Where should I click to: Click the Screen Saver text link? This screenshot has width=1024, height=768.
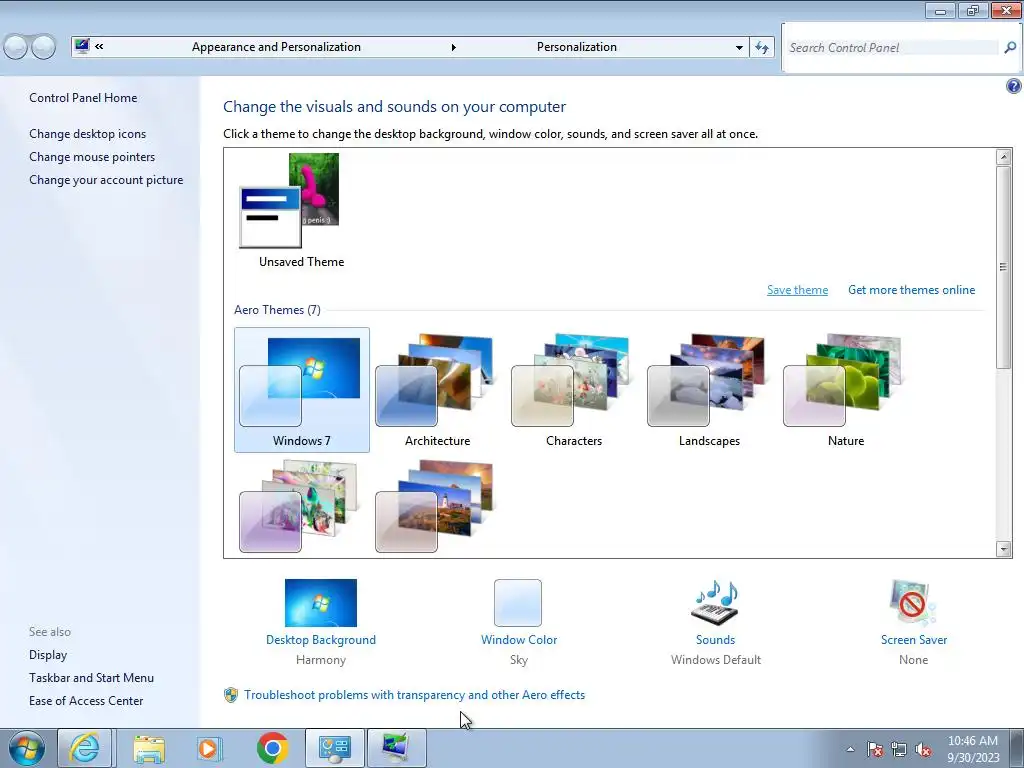[914, 640]
